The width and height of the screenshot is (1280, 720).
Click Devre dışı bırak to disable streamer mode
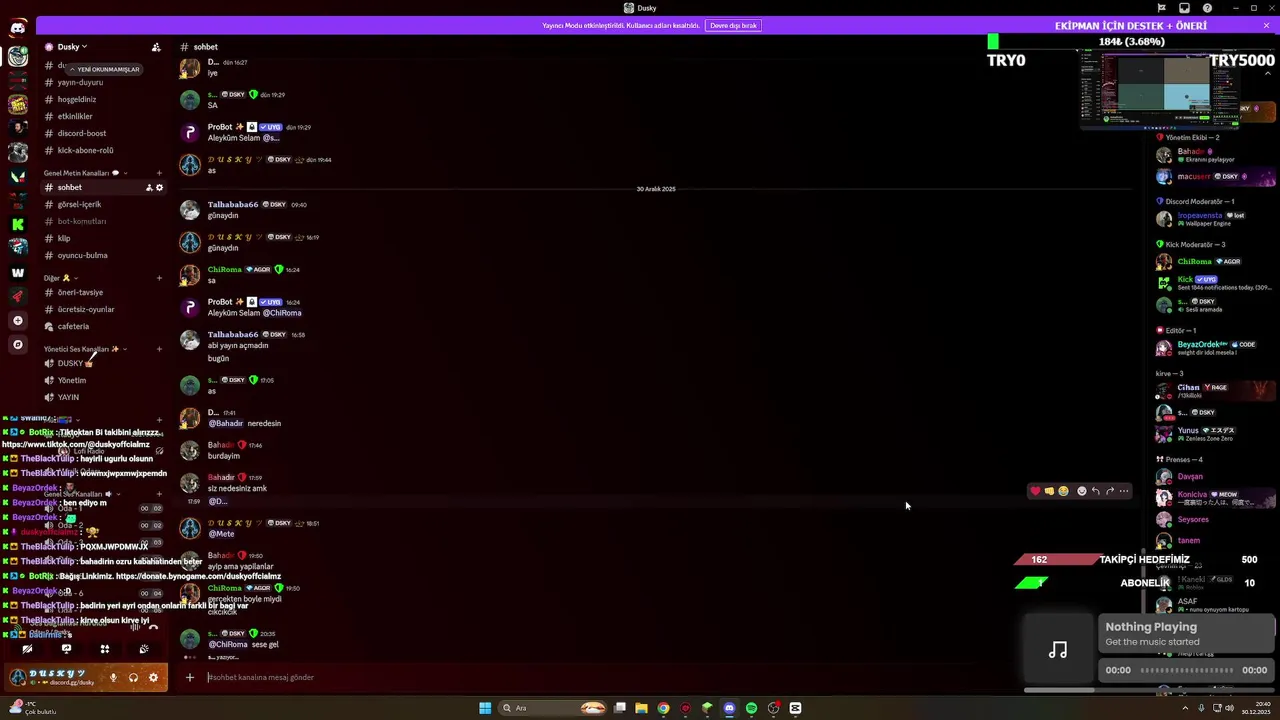tap(733, 25)
